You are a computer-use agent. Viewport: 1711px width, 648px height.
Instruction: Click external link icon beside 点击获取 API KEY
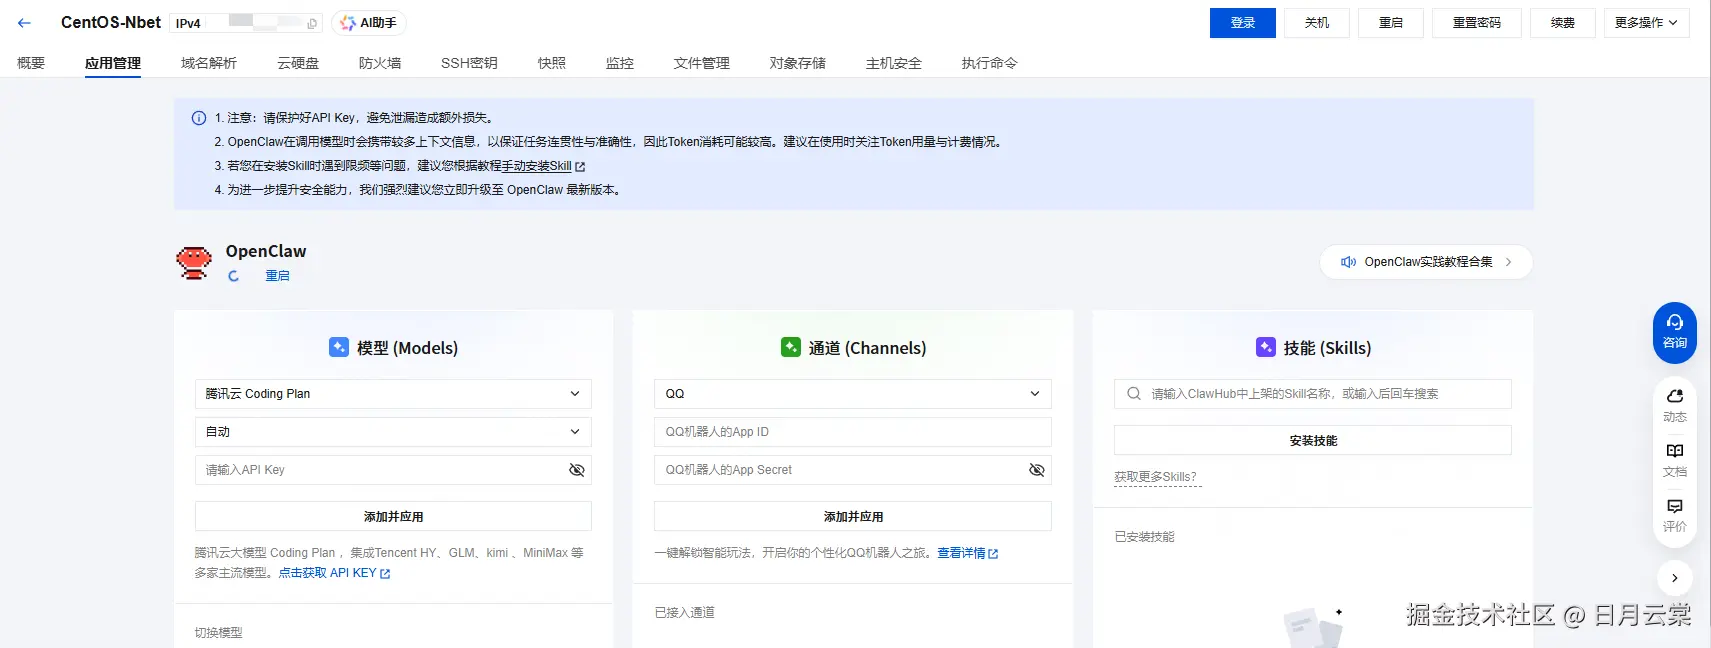click(385, 574)
